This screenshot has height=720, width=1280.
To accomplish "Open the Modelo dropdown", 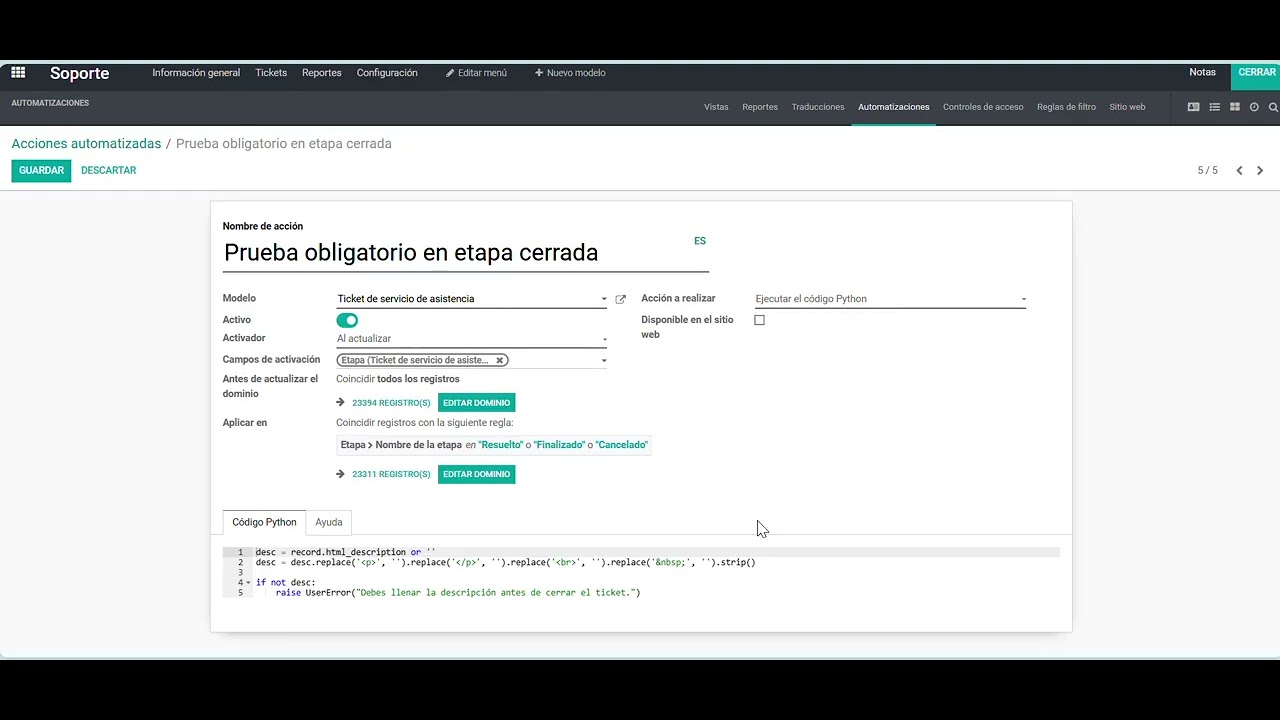I will coord(472,299).
